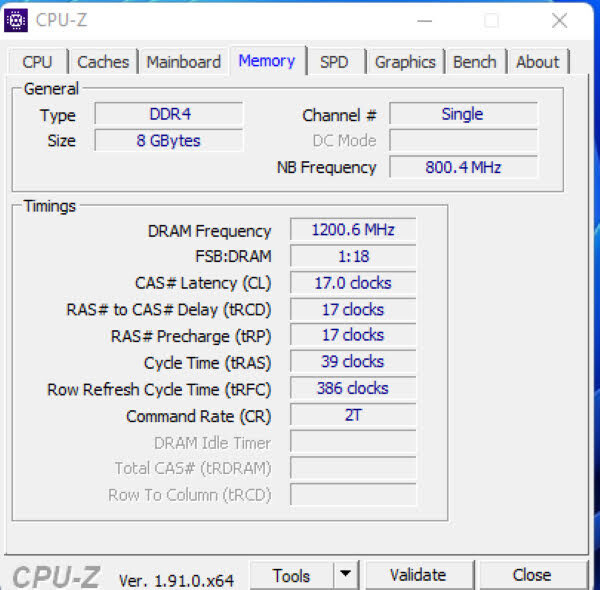Open the Bench tab

(x=475, y=62)
